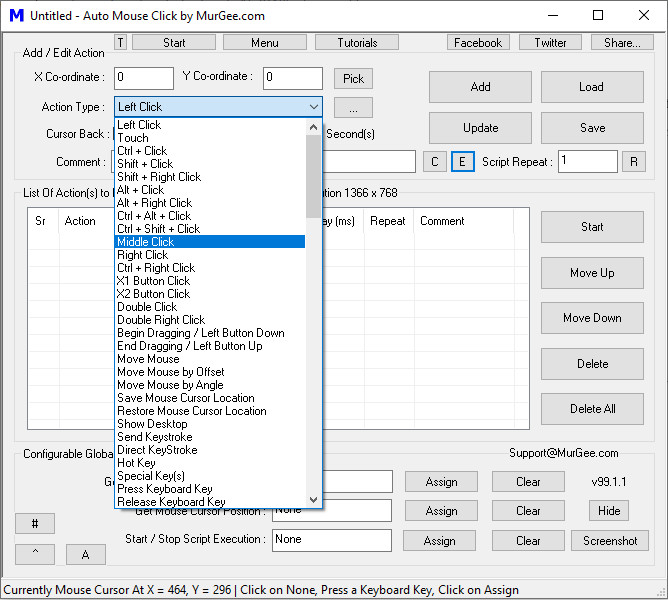Click Delete All button
The height and width of the screenshot is (600, 668).
coord(592,409)
